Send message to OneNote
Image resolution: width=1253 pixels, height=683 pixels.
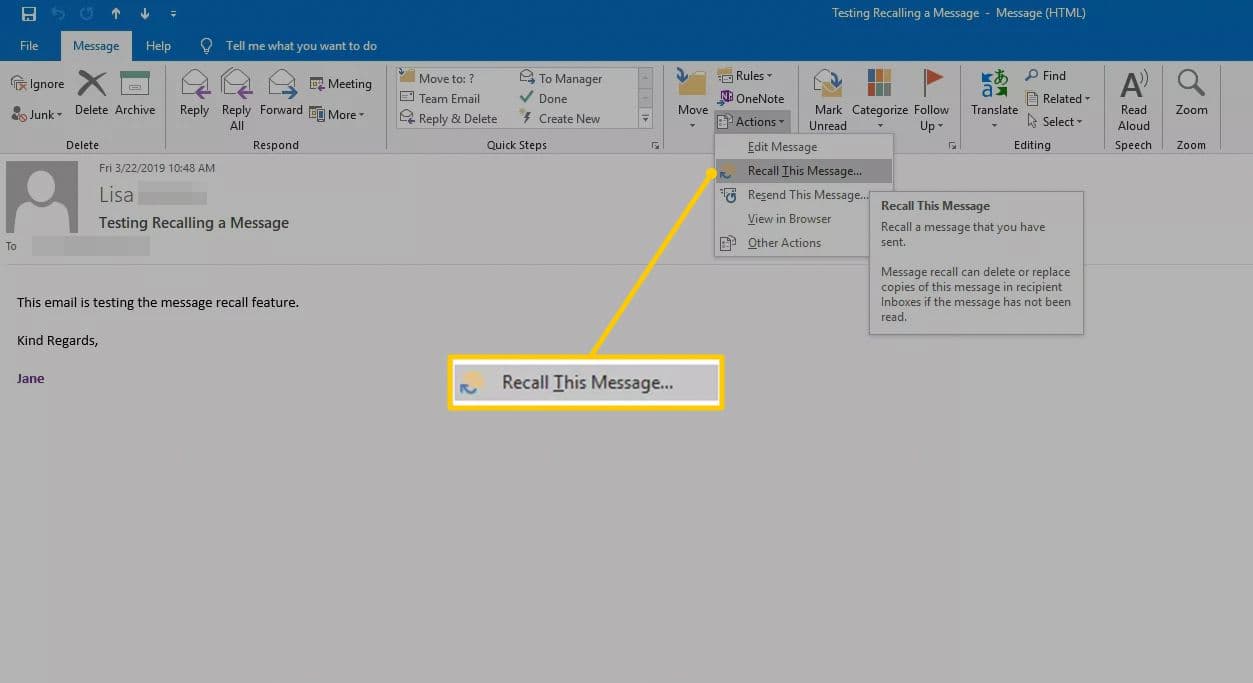pos(751,98)
